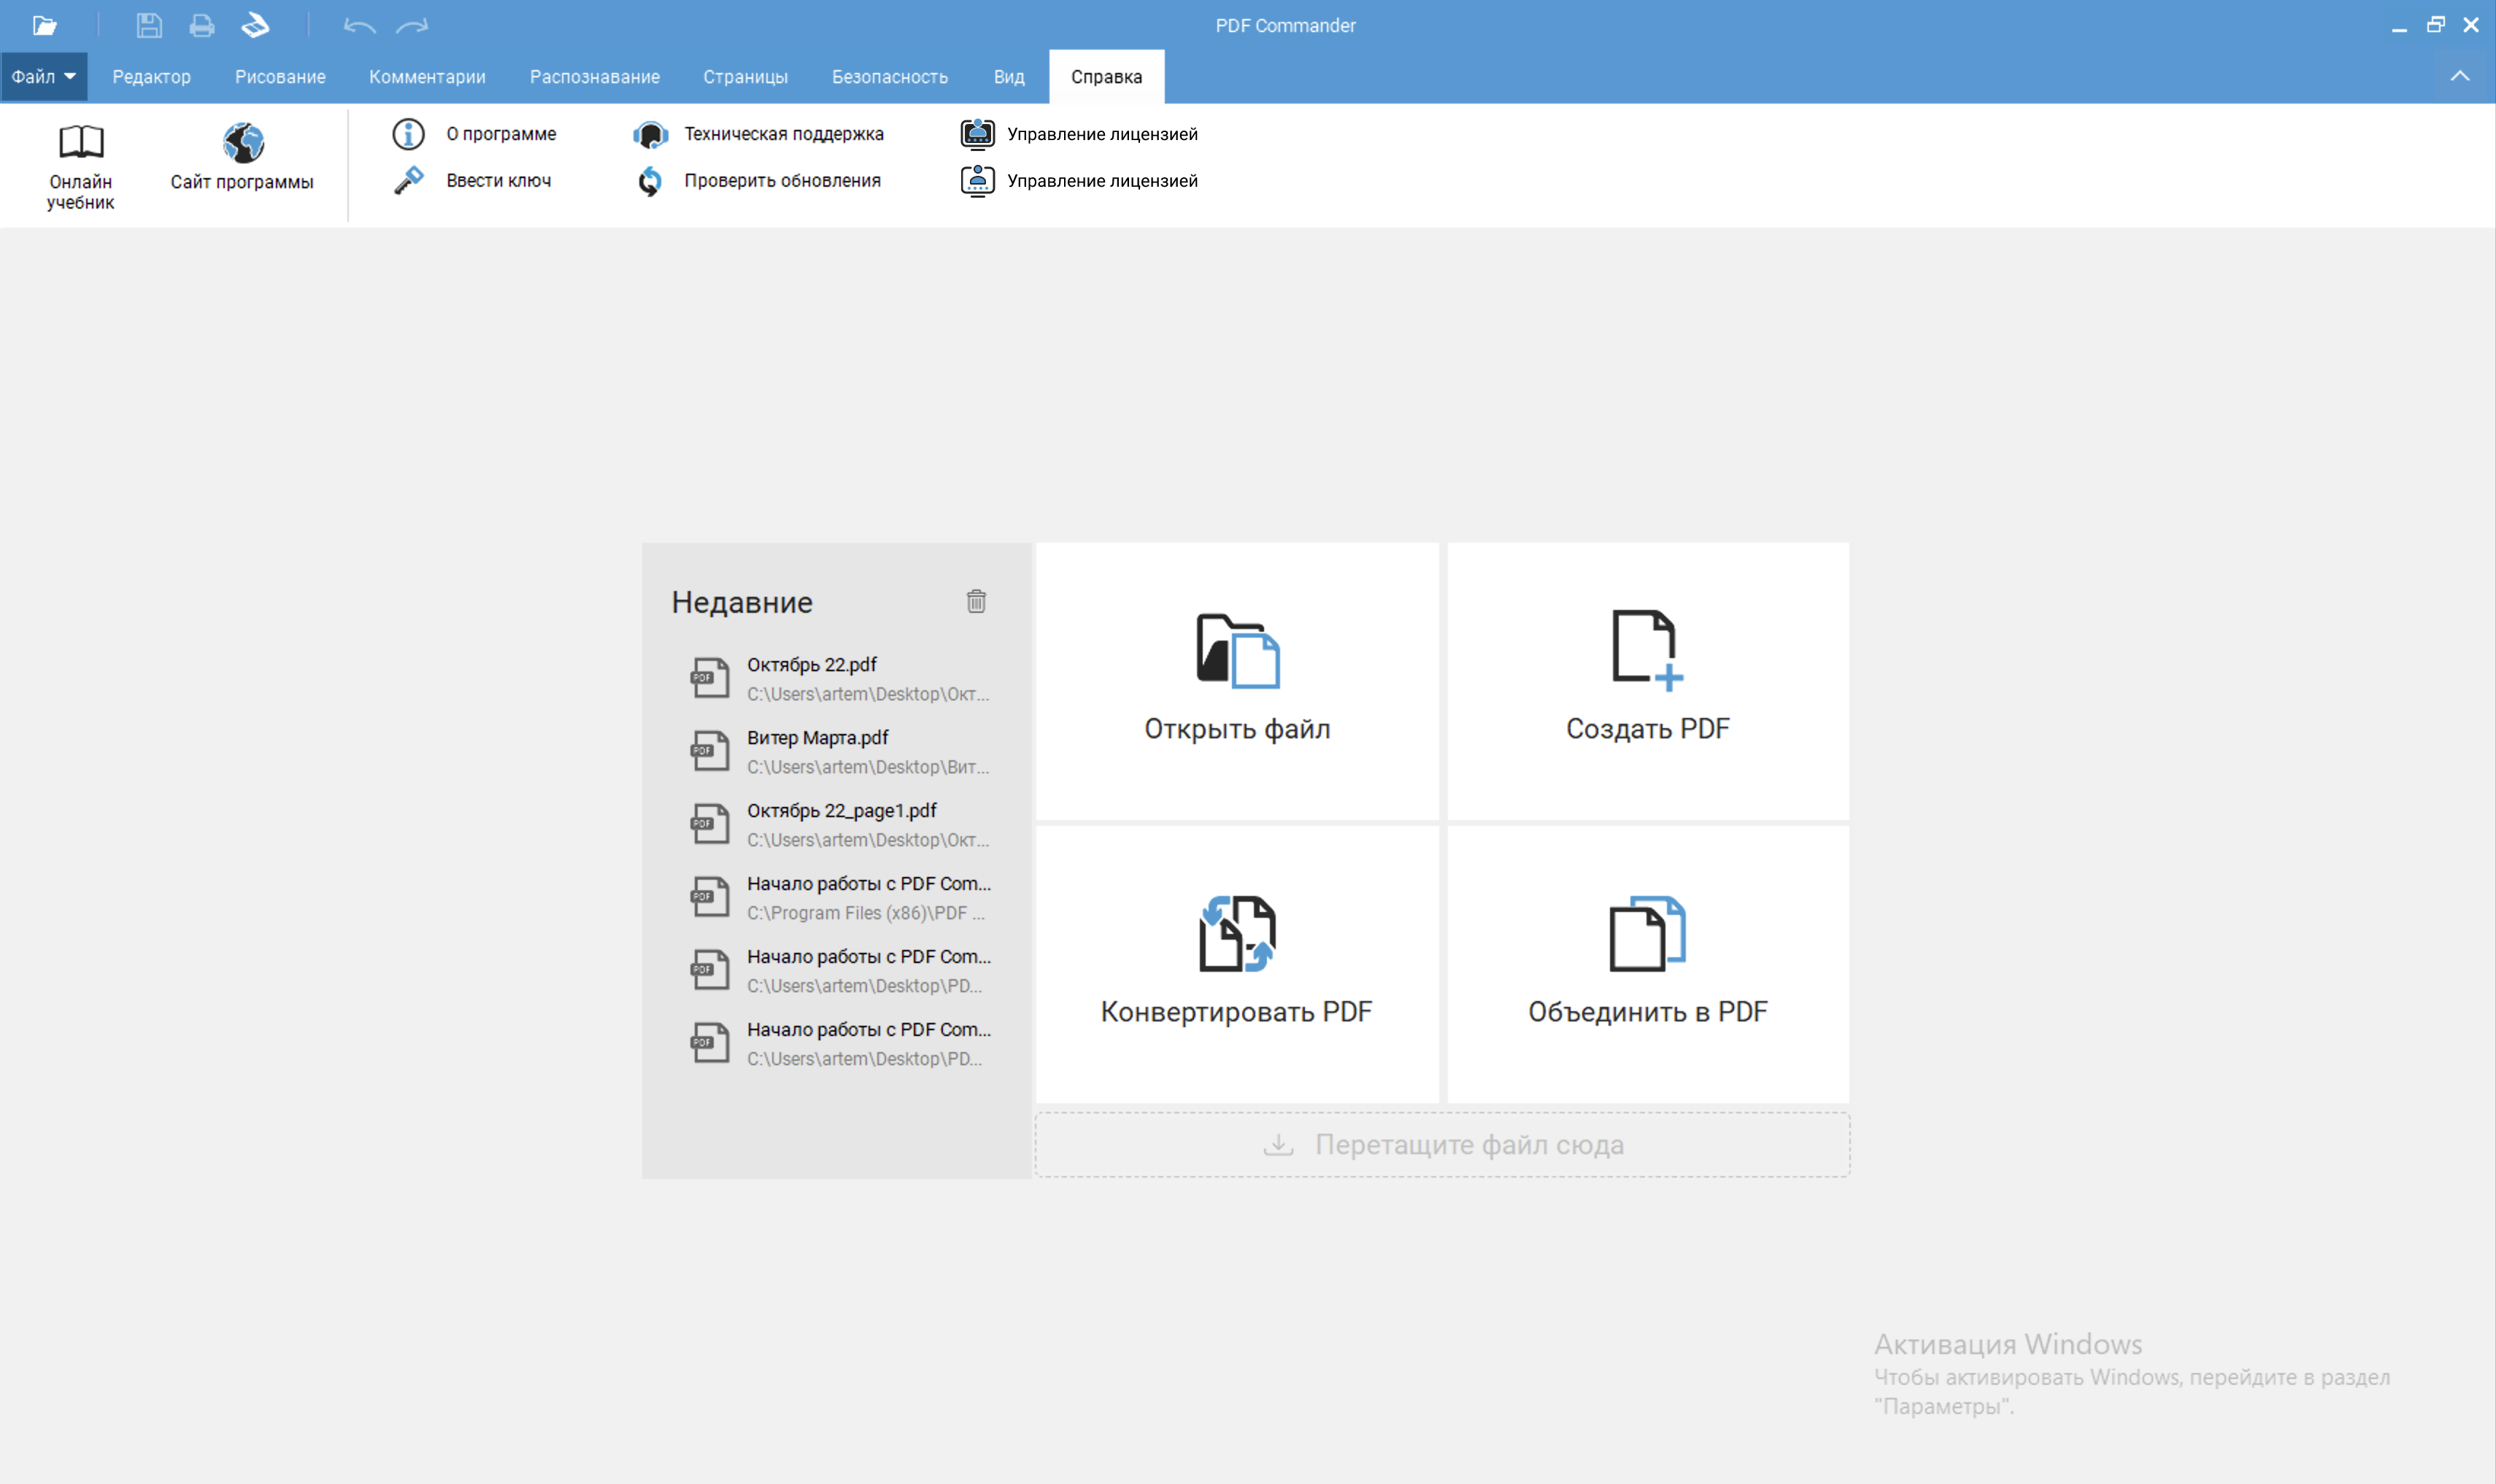Image resolution: width=2496 pixels, height=1484 pixels.
Task: Open the online tutorial book icon
Action: click(x=81, y=143)
